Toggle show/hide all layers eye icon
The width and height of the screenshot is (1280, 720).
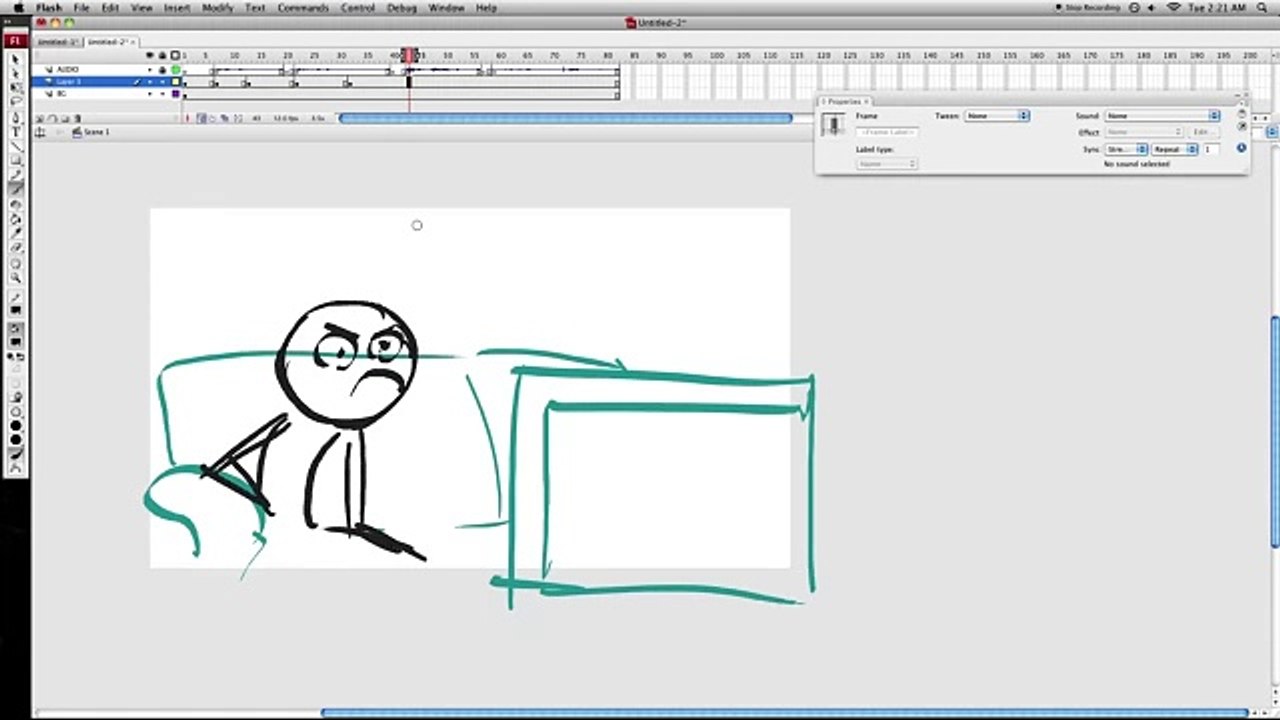click(x=150, y=55)
